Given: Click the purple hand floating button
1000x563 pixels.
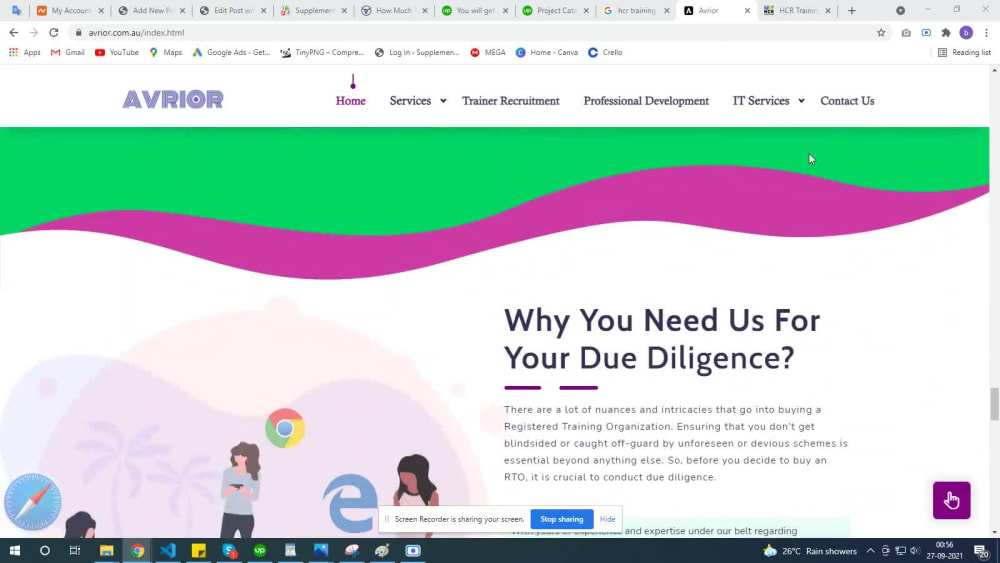Looking at the screenshot, I should pos(951,501).
